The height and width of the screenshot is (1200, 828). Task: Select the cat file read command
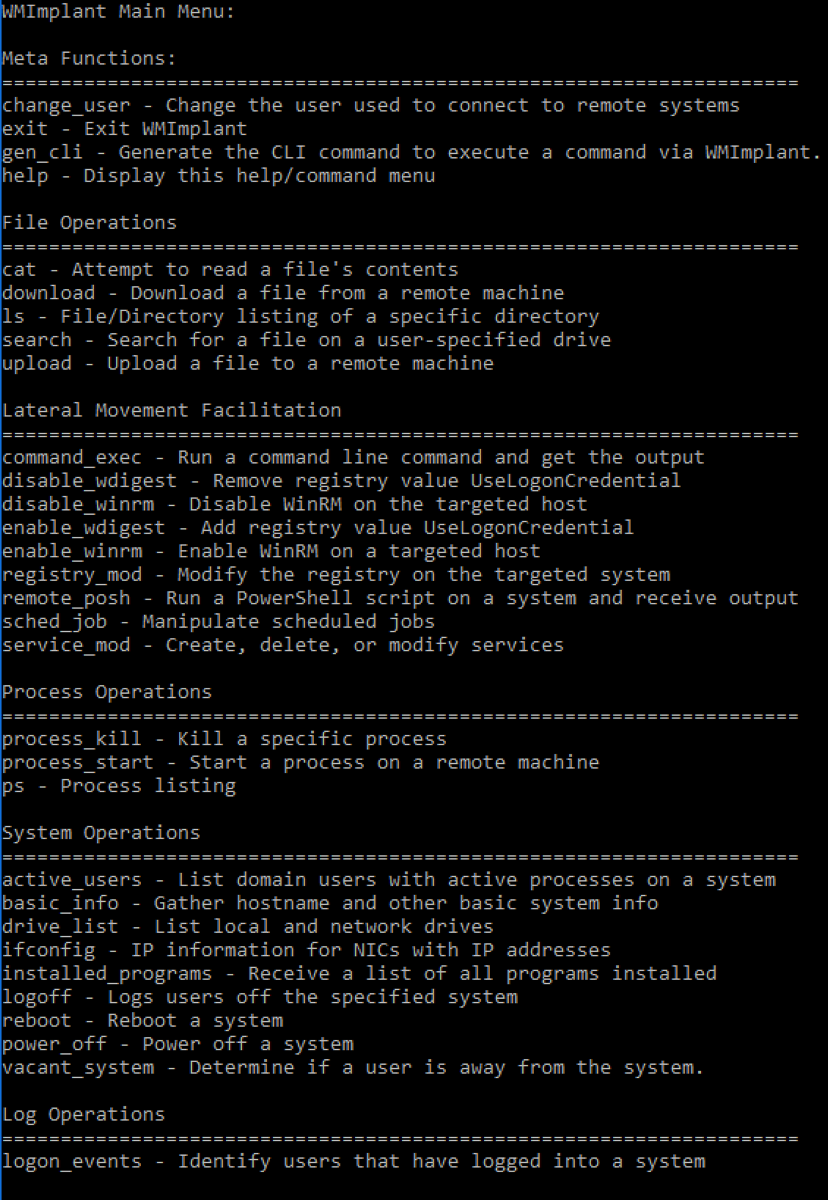(x=230, y=269)
